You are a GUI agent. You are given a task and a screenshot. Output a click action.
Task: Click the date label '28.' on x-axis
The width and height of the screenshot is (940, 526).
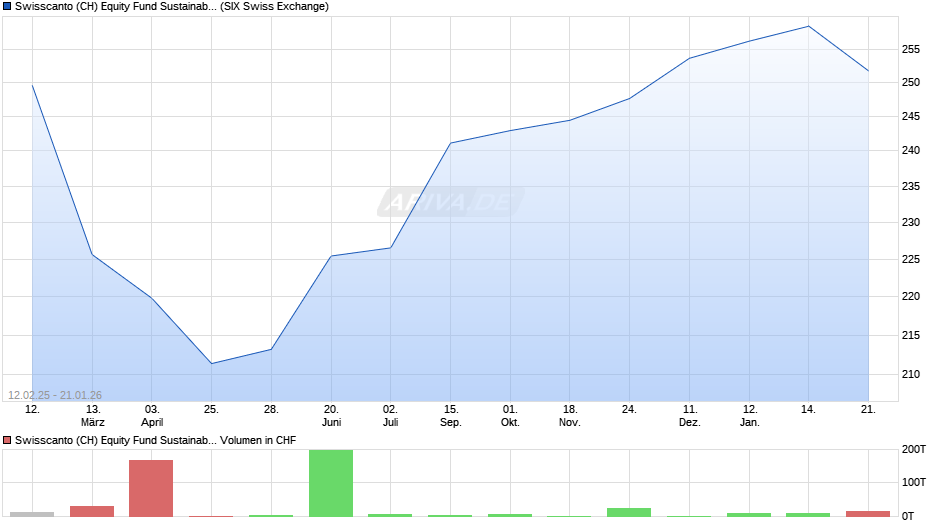point(271,410)
